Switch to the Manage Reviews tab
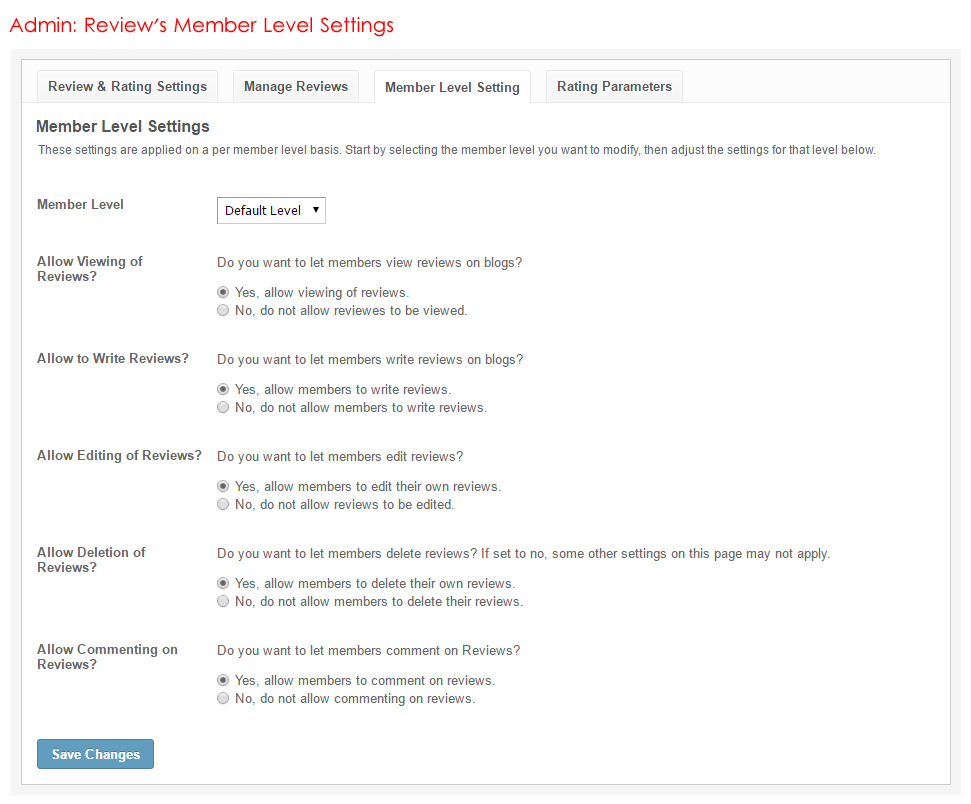 296,86
